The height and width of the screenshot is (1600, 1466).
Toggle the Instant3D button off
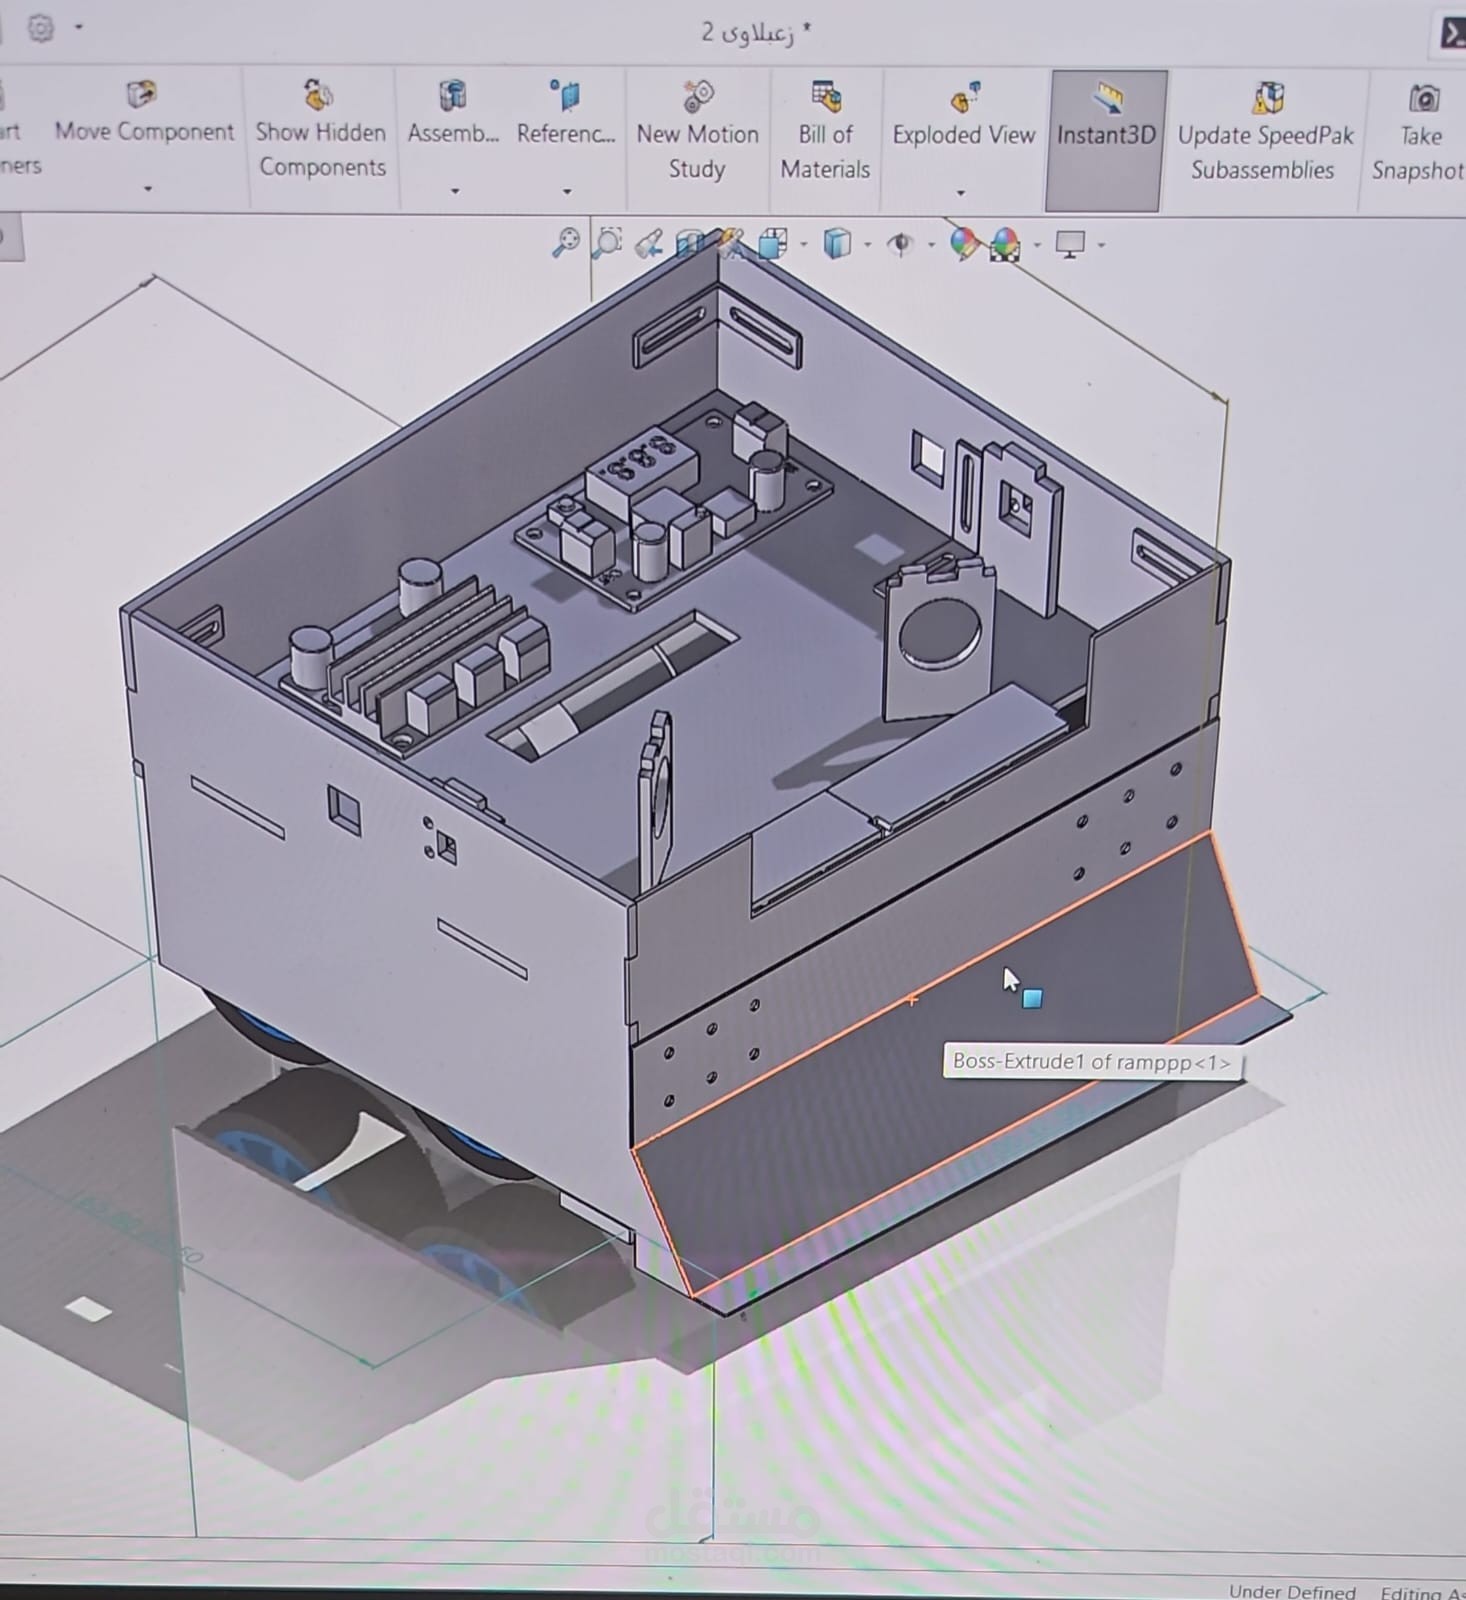tap(1106, 140)
